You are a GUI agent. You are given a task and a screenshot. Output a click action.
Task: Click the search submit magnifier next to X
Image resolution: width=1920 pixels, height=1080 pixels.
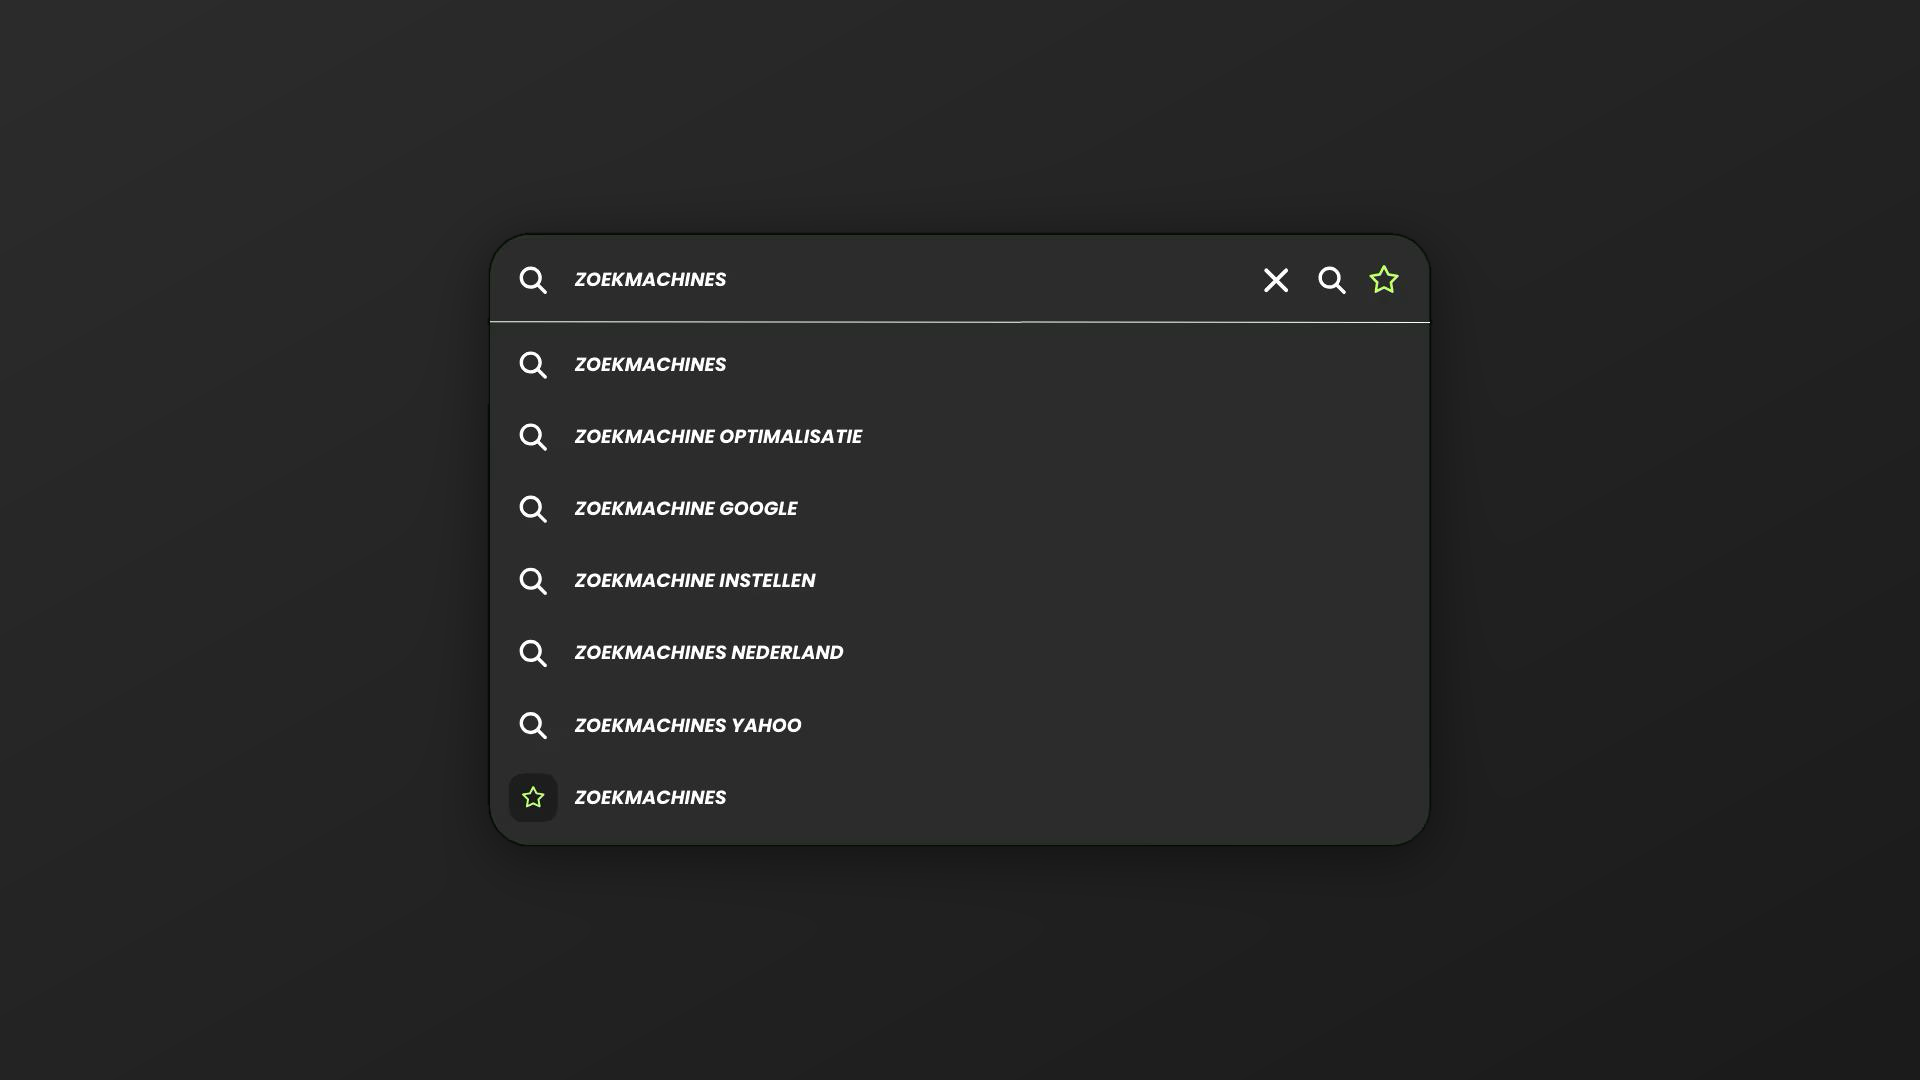pos(1332,280)
